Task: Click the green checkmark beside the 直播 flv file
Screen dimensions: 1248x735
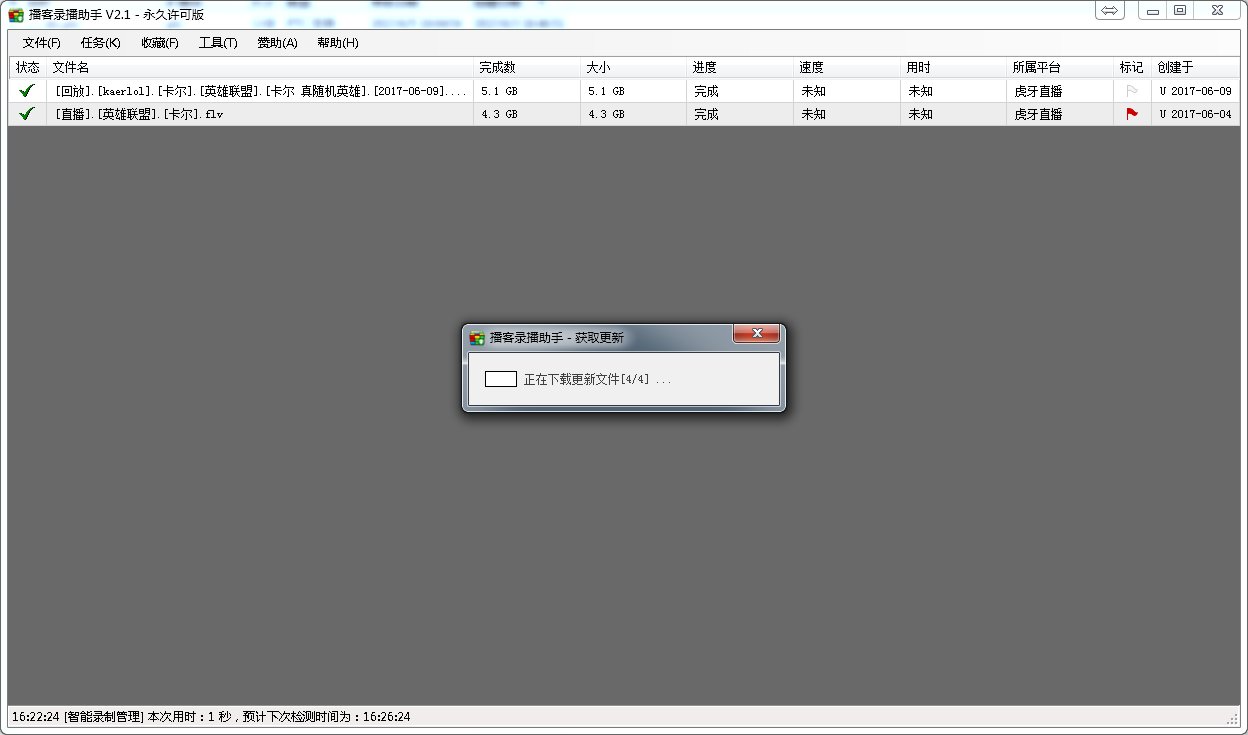Action: point(27,114)
